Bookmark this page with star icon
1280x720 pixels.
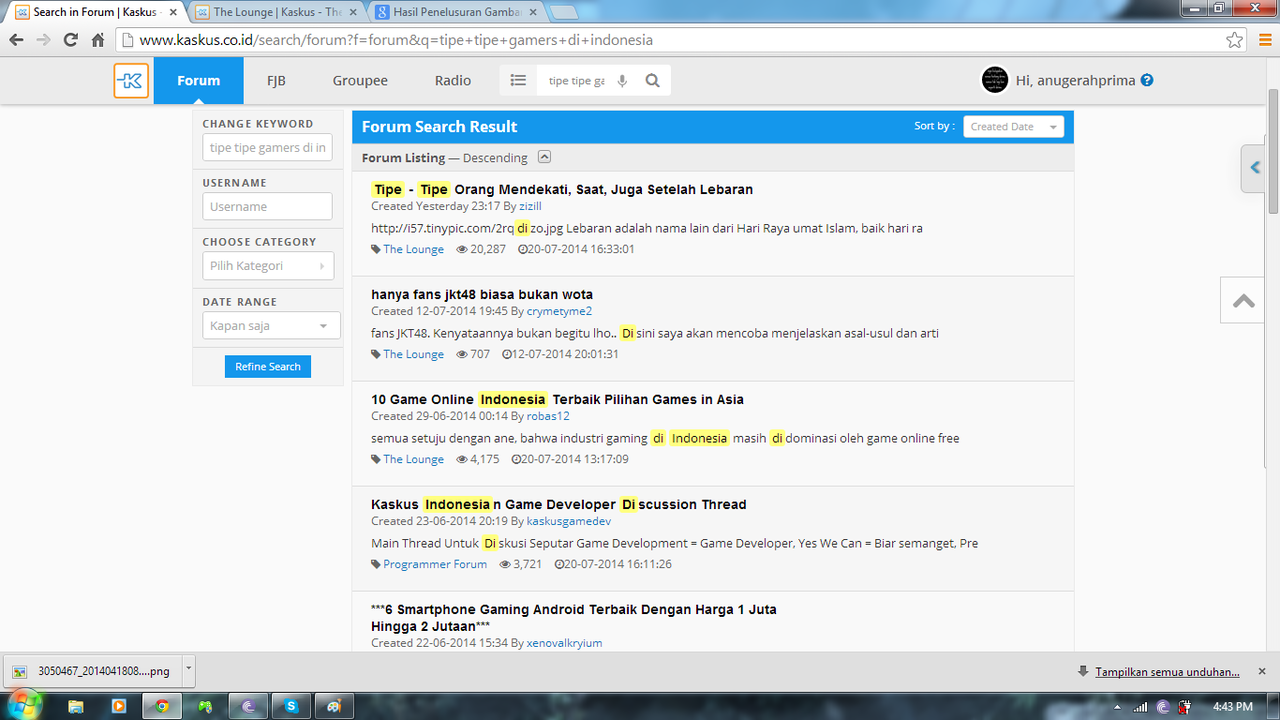pyautogui.click(x=1235, y=40)
